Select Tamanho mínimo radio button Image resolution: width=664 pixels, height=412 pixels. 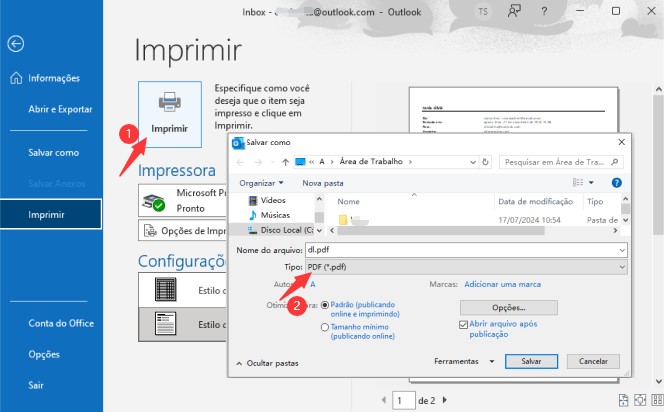coord(325,327)
